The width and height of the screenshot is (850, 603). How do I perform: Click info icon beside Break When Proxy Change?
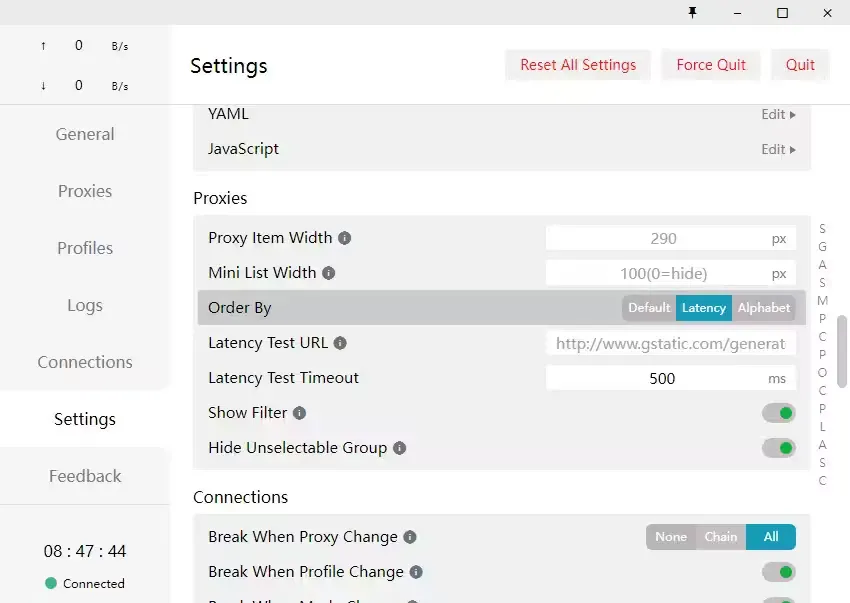(x=410, y=537)
